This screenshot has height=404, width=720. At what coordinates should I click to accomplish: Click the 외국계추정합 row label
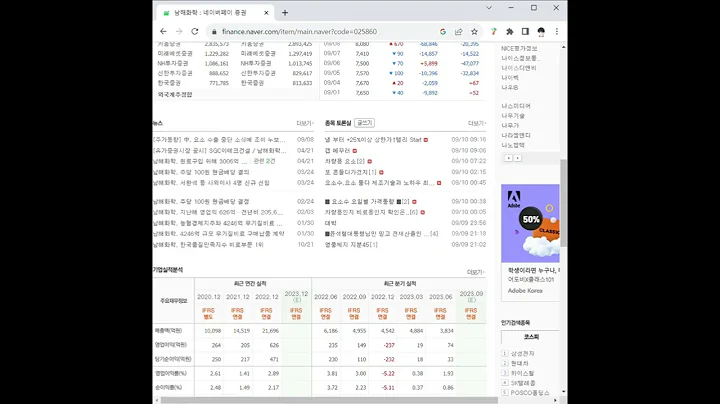(x=175, y=95)
